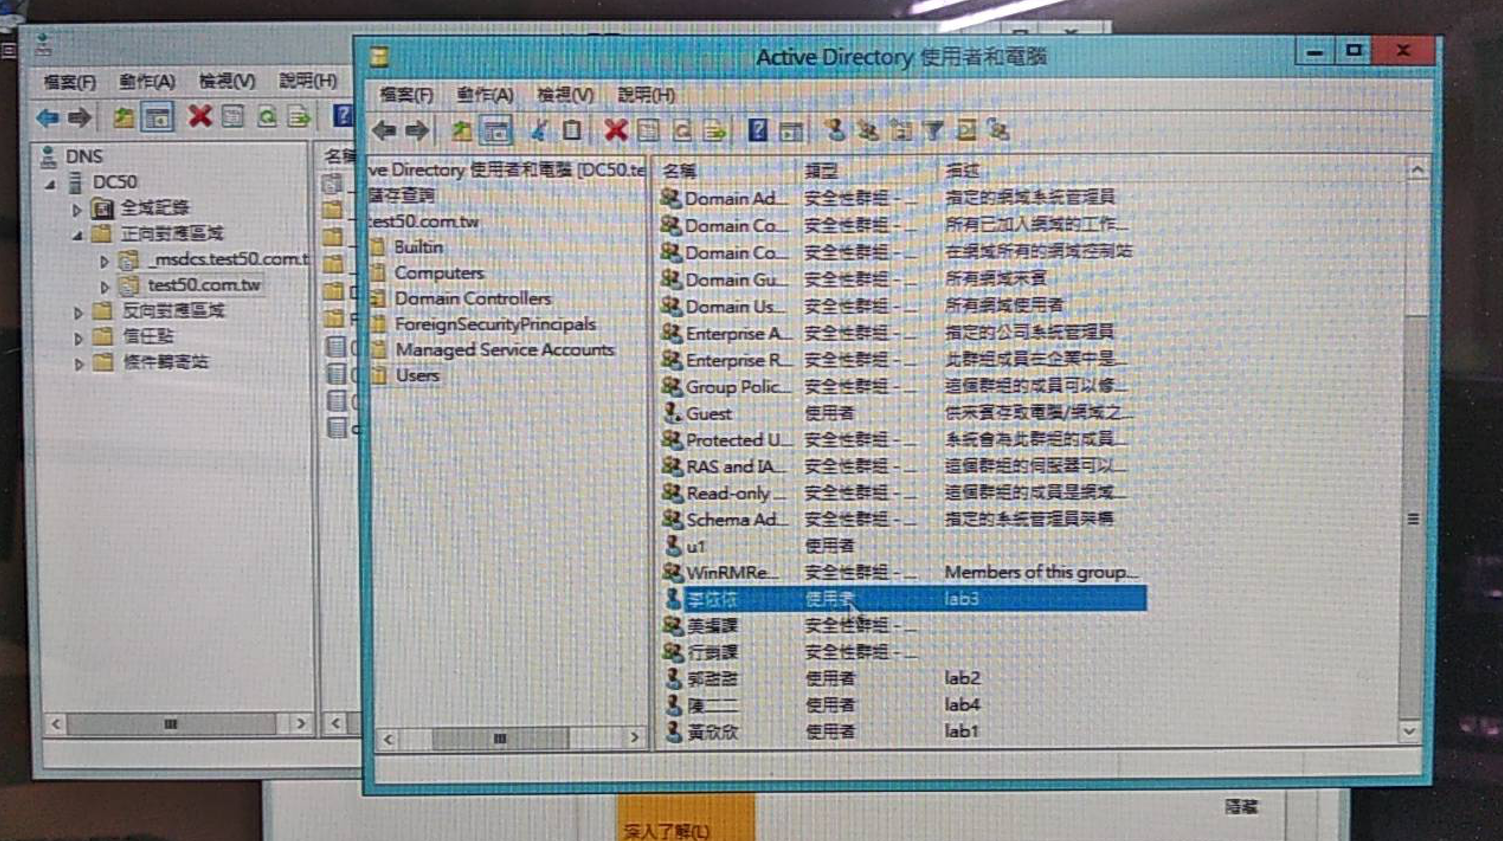Click Copy icon in Active Directory toolbar
This screenshot has width=1503, height=841.
click(572, 130)
